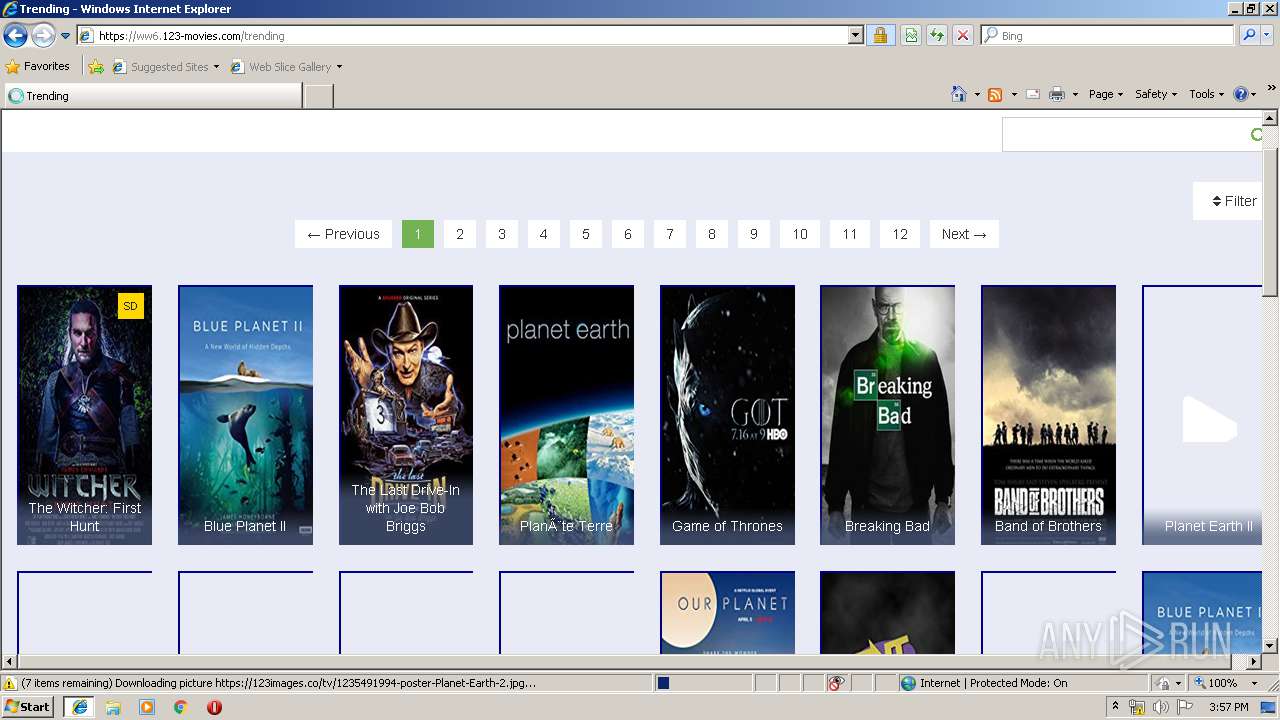The width and height of the screenshot is (1280, 720).
Task: Click the Read Mail icon
Action: click(x=1033, y=94)
